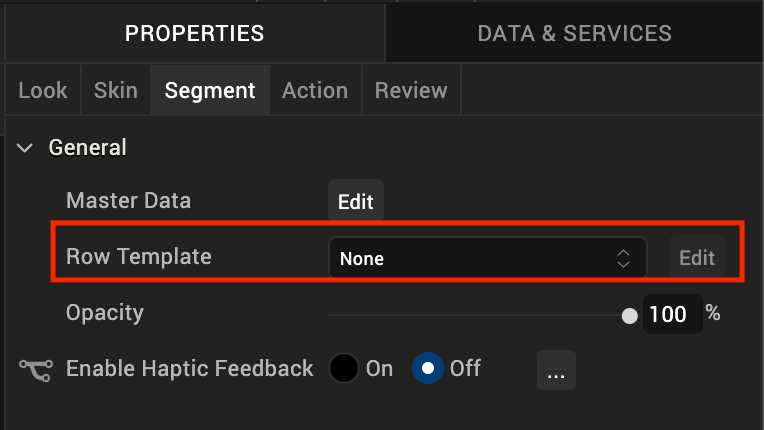Image resolution: width=764 pixels, height=430 pixels.
Task: Click the Opacity slider handle
Action: coord(629,316)
